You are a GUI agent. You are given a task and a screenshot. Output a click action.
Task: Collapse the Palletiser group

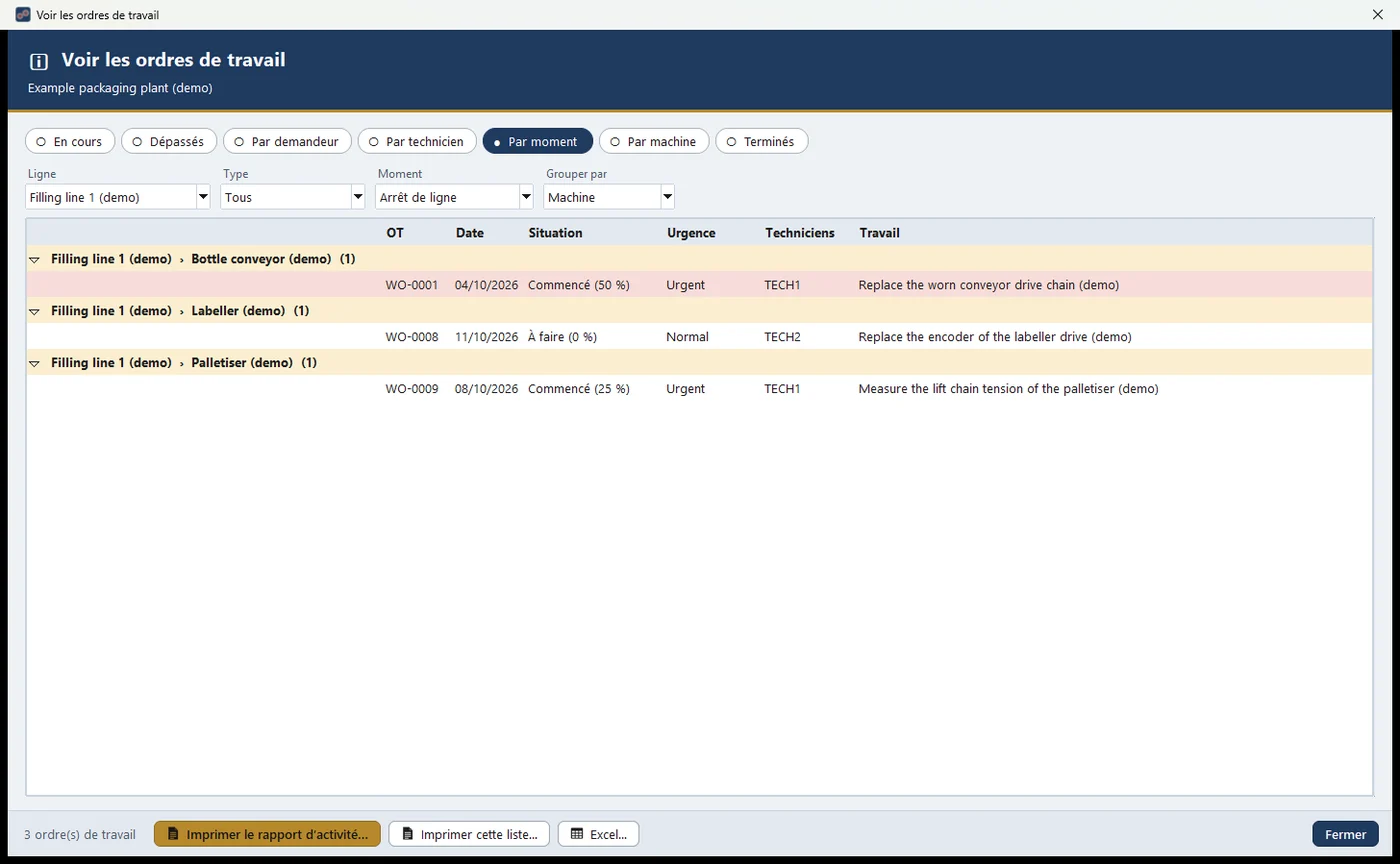pos(34,363)
